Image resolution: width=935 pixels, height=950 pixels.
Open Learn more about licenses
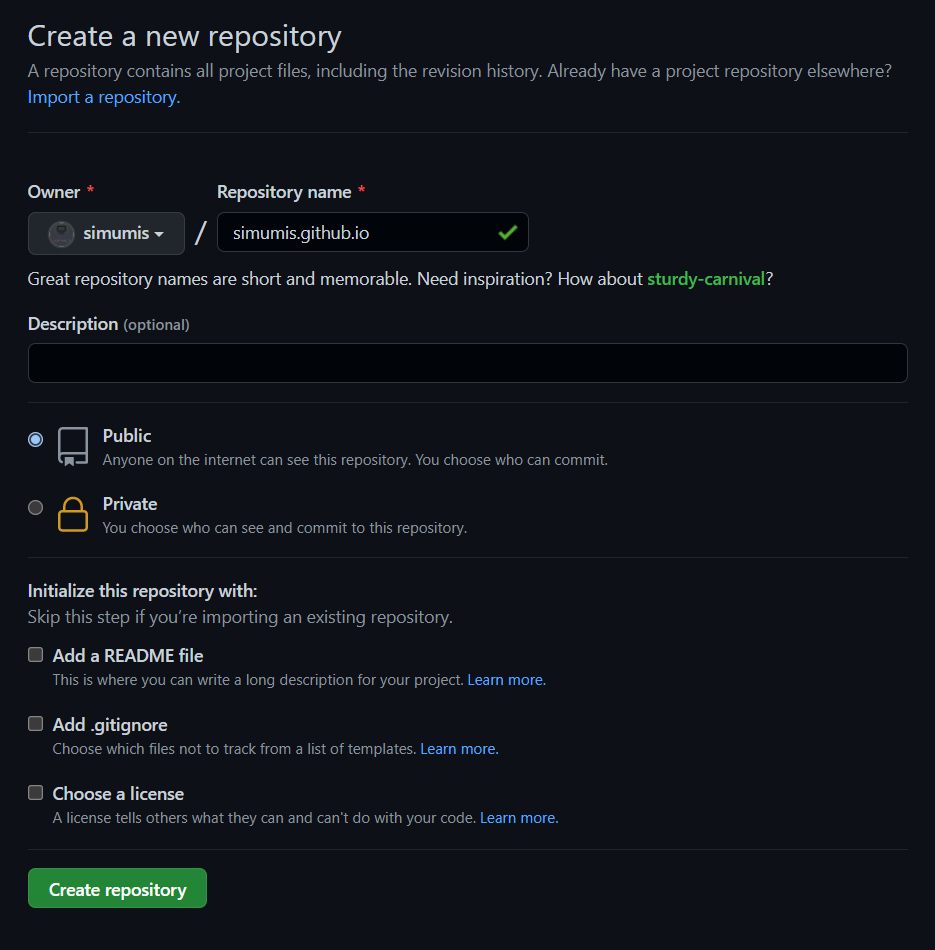(x=518, y=817)
